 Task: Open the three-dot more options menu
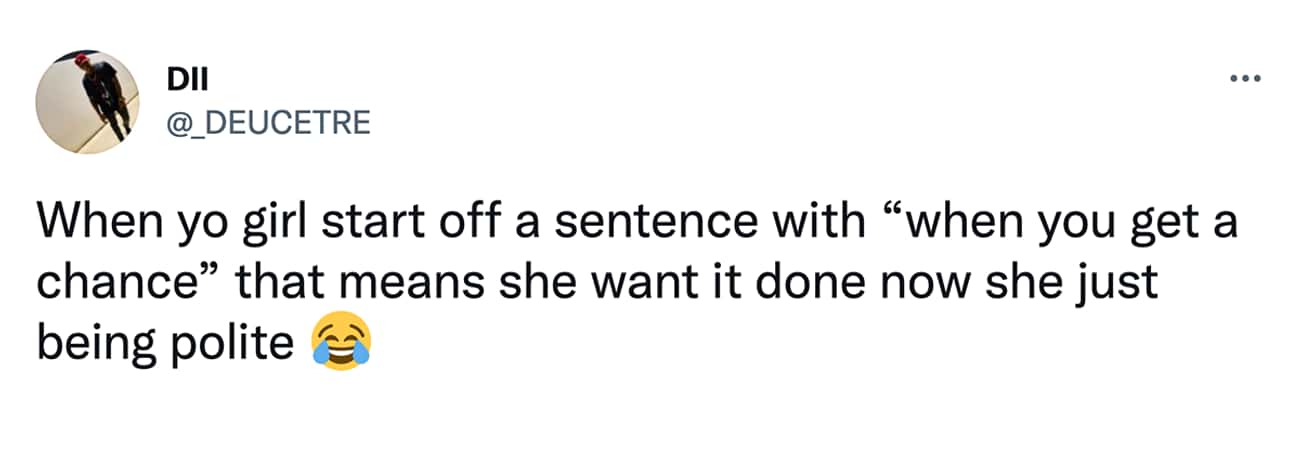(x=1245, y=79)
